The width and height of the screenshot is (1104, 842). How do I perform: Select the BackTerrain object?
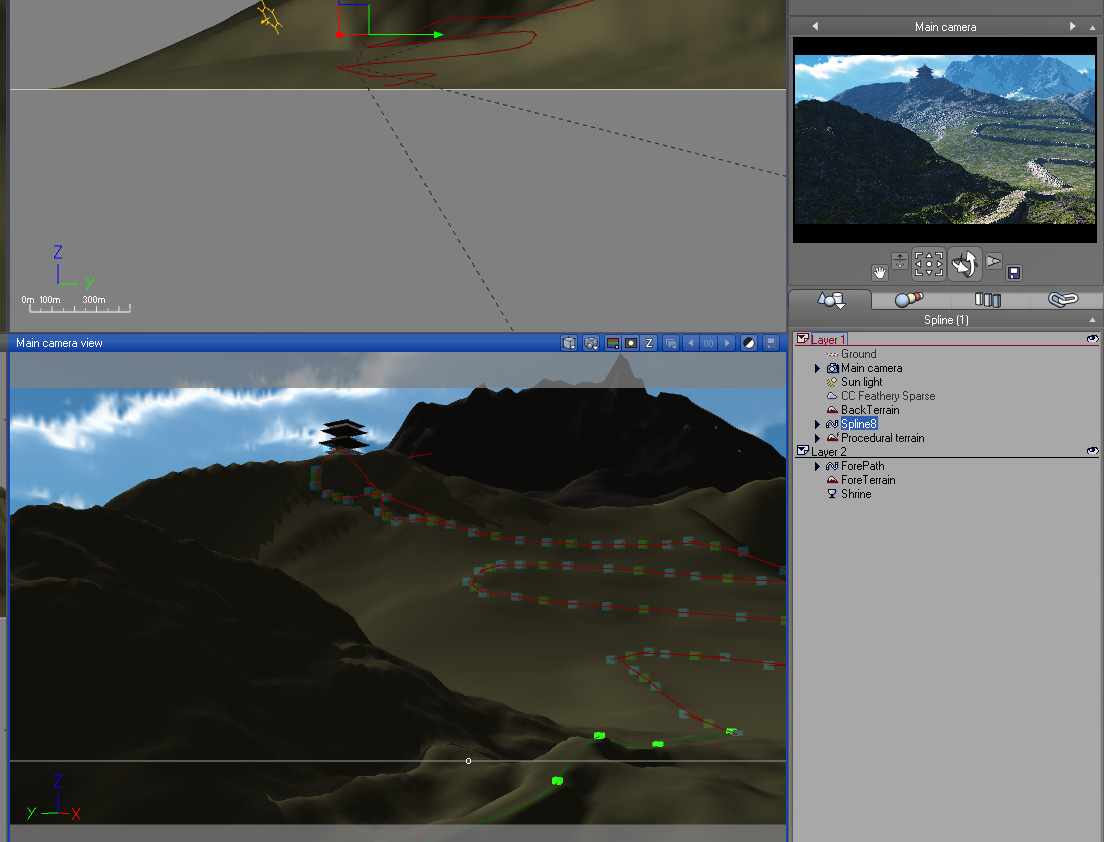870,410
